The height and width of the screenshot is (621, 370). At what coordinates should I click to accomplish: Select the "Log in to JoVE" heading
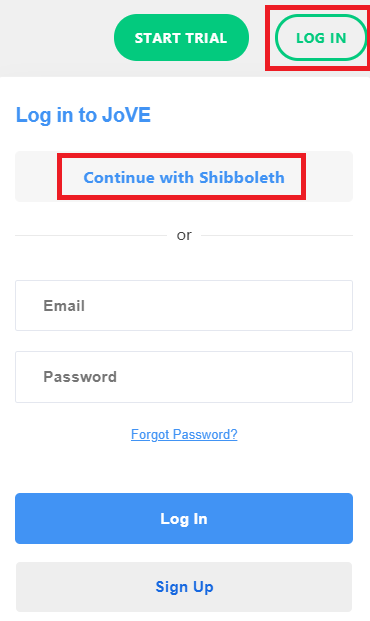pos(83,115)
